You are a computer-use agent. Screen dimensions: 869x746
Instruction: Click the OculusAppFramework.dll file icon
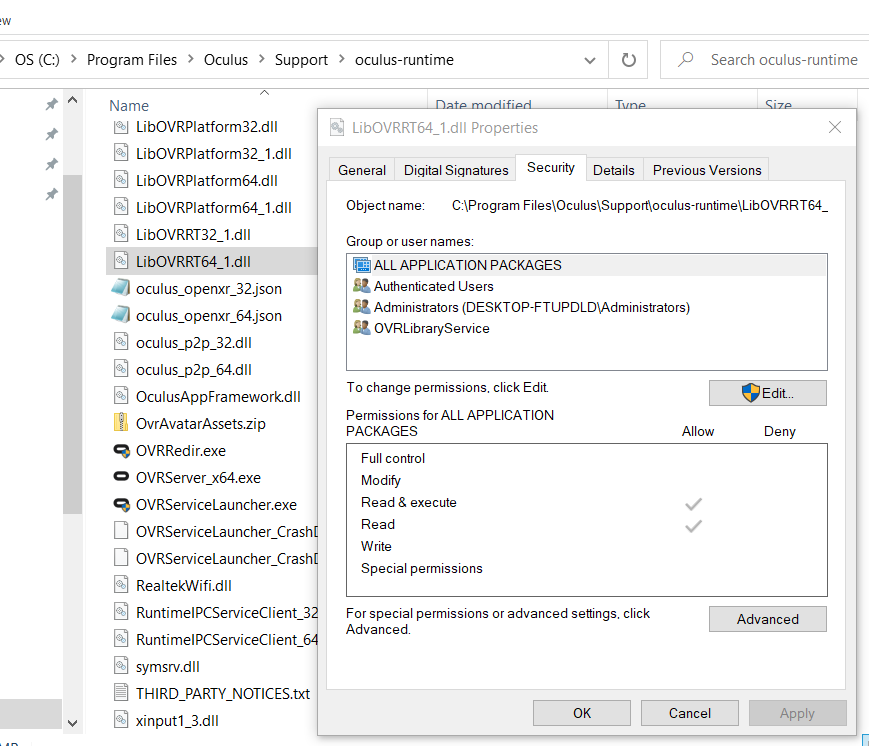coord(121,396)
